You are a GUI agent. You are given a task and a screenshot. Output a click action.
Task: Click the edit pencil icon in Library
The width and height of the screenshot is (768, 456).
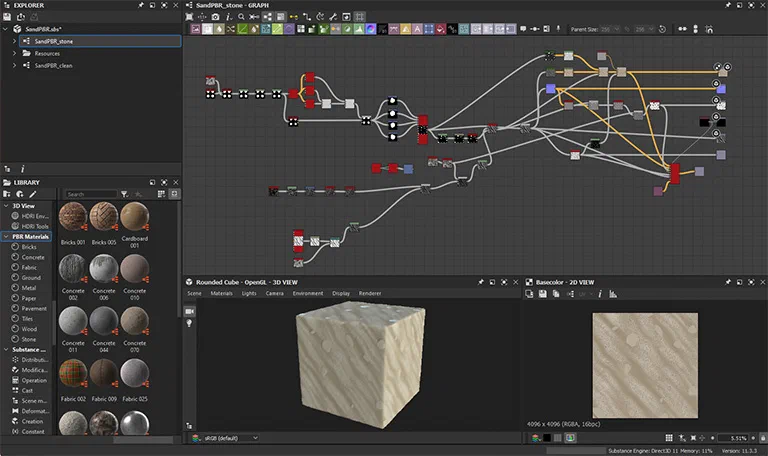(x=33, y=194)
